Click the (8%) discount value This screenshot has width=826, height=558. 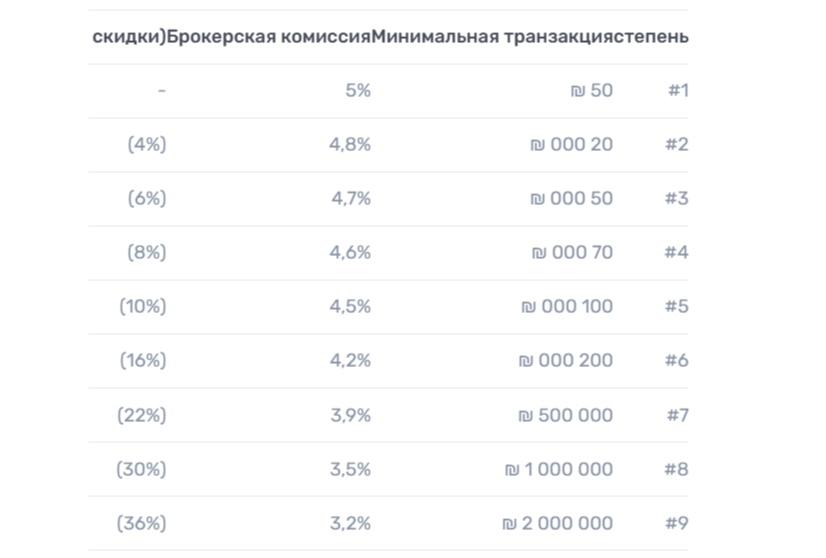click(147, 253)
